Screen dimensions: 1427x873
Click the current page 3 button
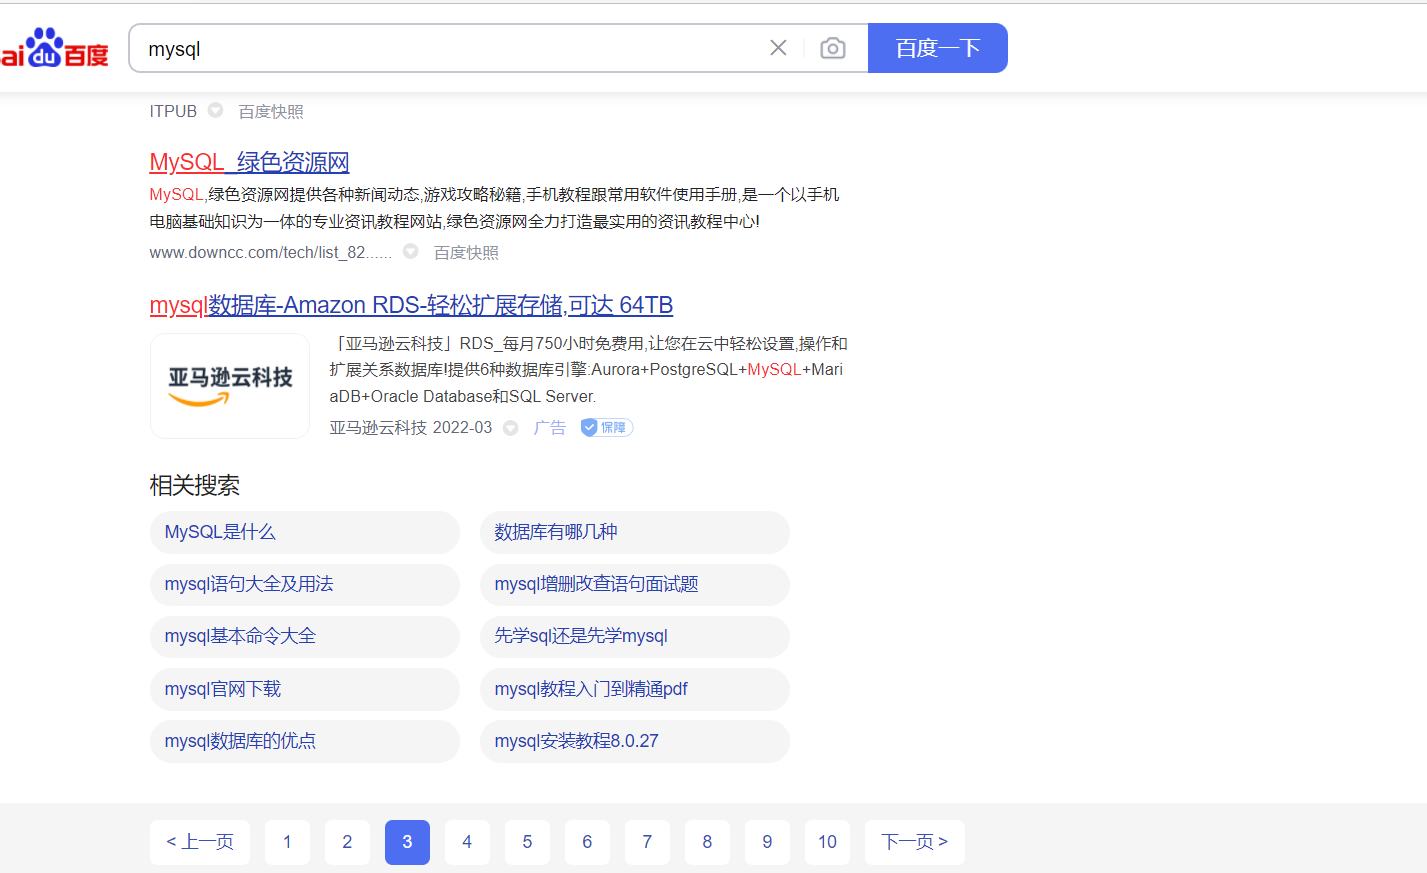tap(407, 842)
